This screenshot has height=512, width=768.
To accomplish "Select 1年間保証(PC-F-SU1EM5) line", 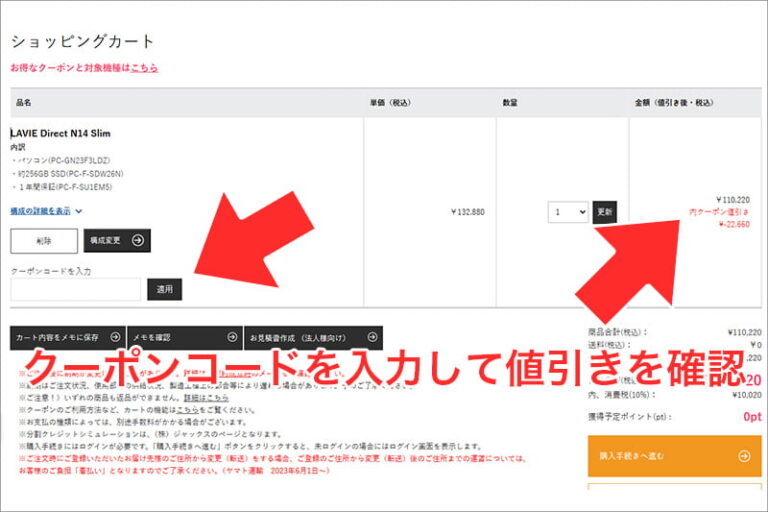I will coord(65,187).
